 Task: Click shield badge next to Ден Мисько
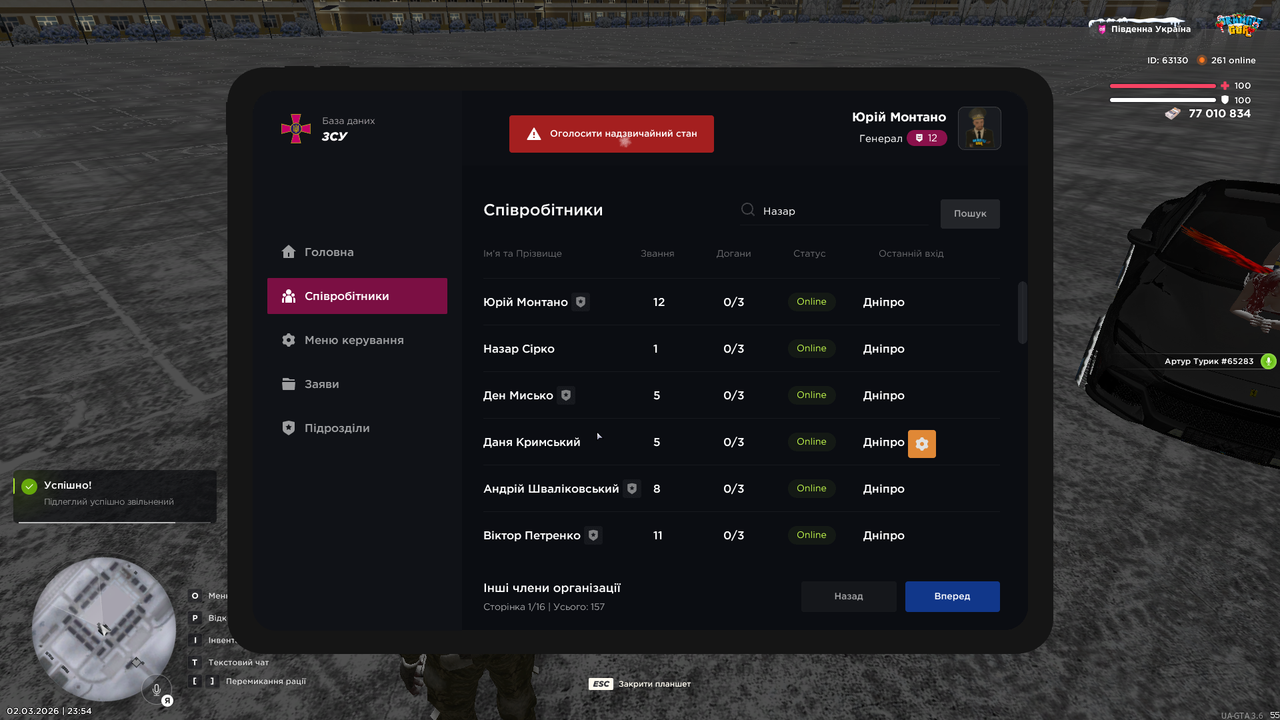pyautogui.click(x=566, y=395)
